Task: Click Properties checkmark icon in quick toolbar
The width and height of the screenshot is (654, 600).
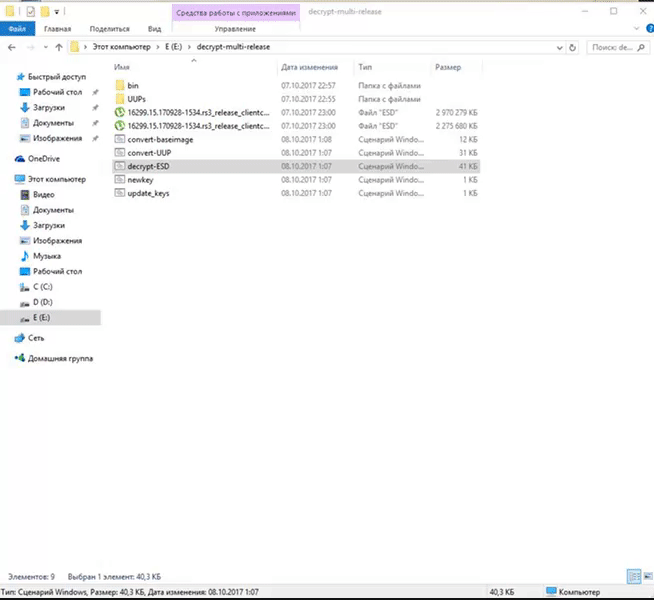Action: click(x=30, y=12)
